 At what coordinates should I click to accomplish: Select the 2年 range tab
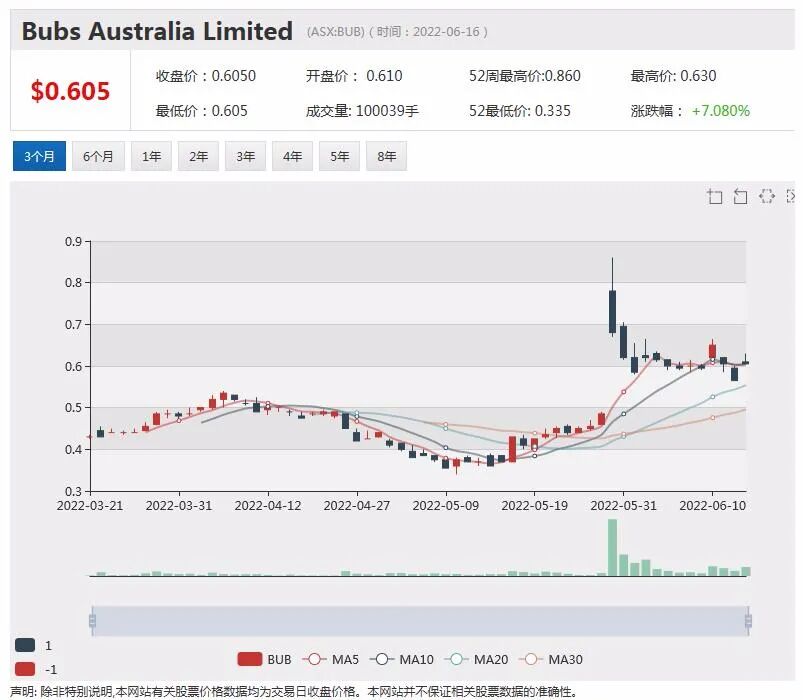pos(198,156)
